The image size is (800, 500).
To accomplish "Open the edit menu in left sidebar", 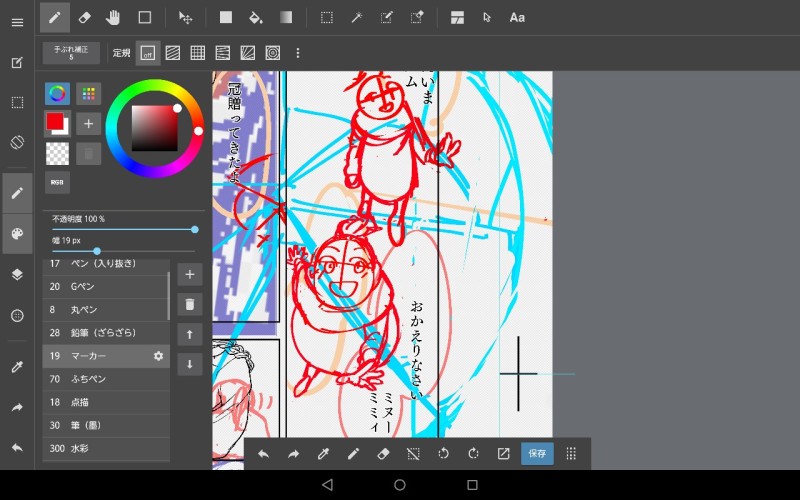I will click(17, 63).
